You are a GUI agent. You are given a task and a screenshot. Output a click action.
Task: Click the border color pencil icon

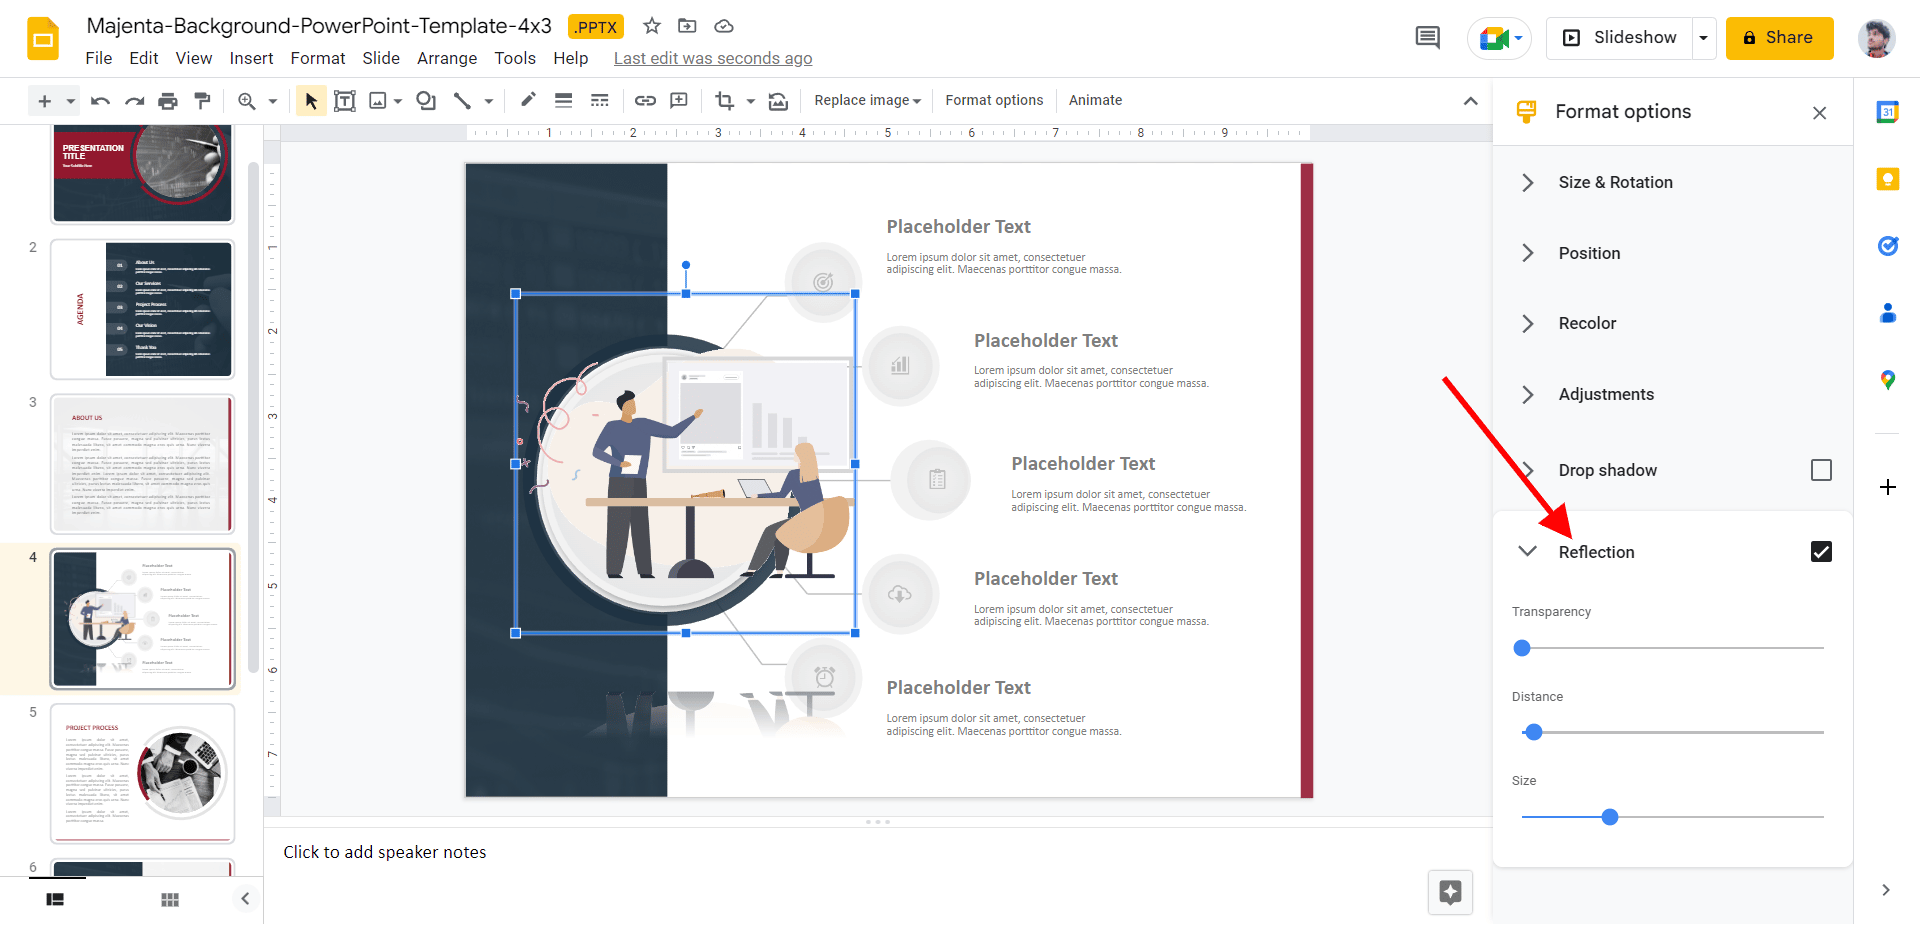[x=528, y=100]
